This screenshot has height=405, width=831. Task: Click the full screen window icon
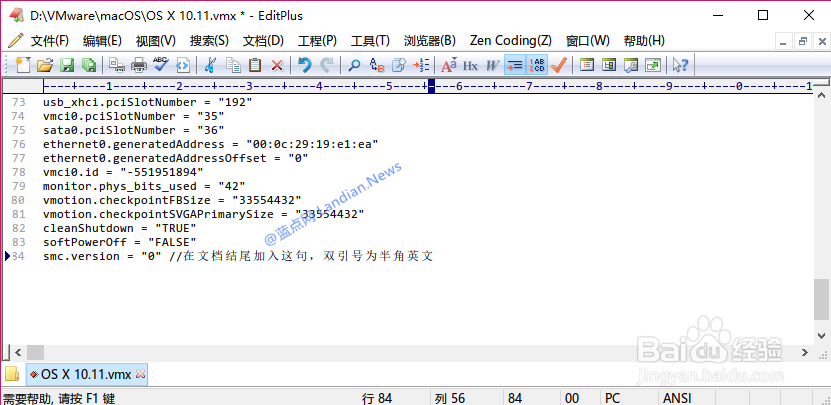coord(653,65)
